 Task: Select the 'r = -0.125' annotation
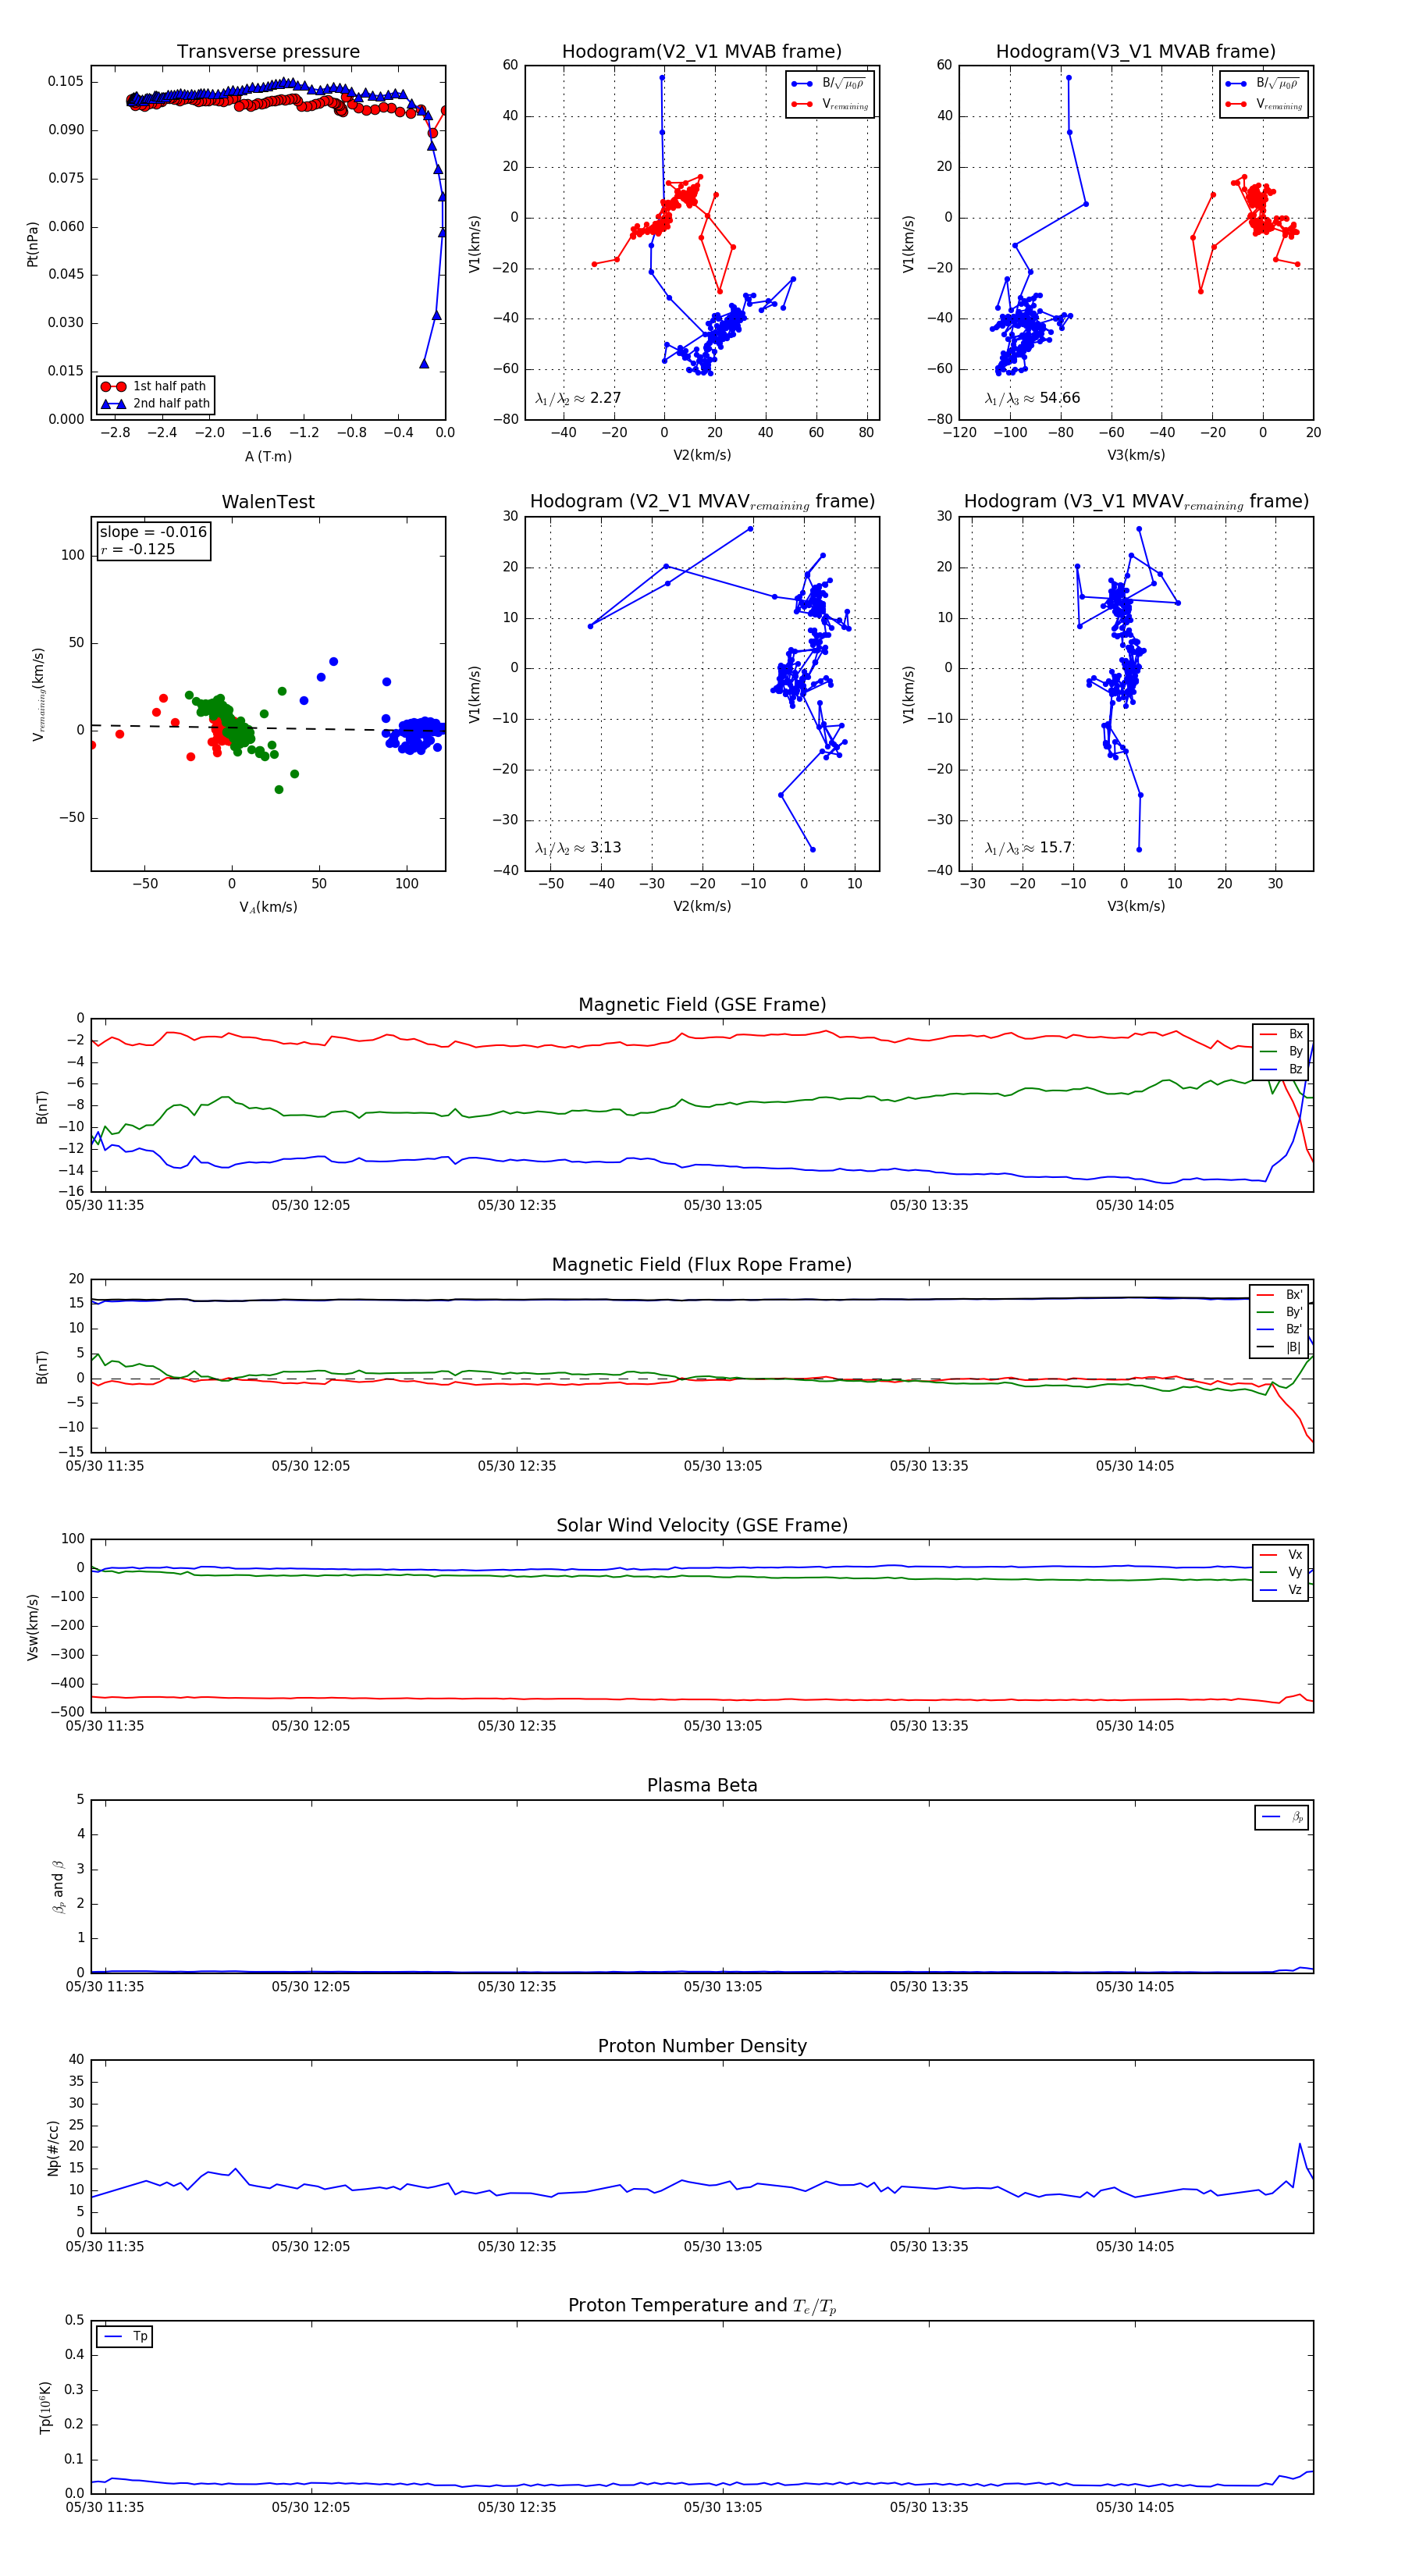[x=138, y=549]
